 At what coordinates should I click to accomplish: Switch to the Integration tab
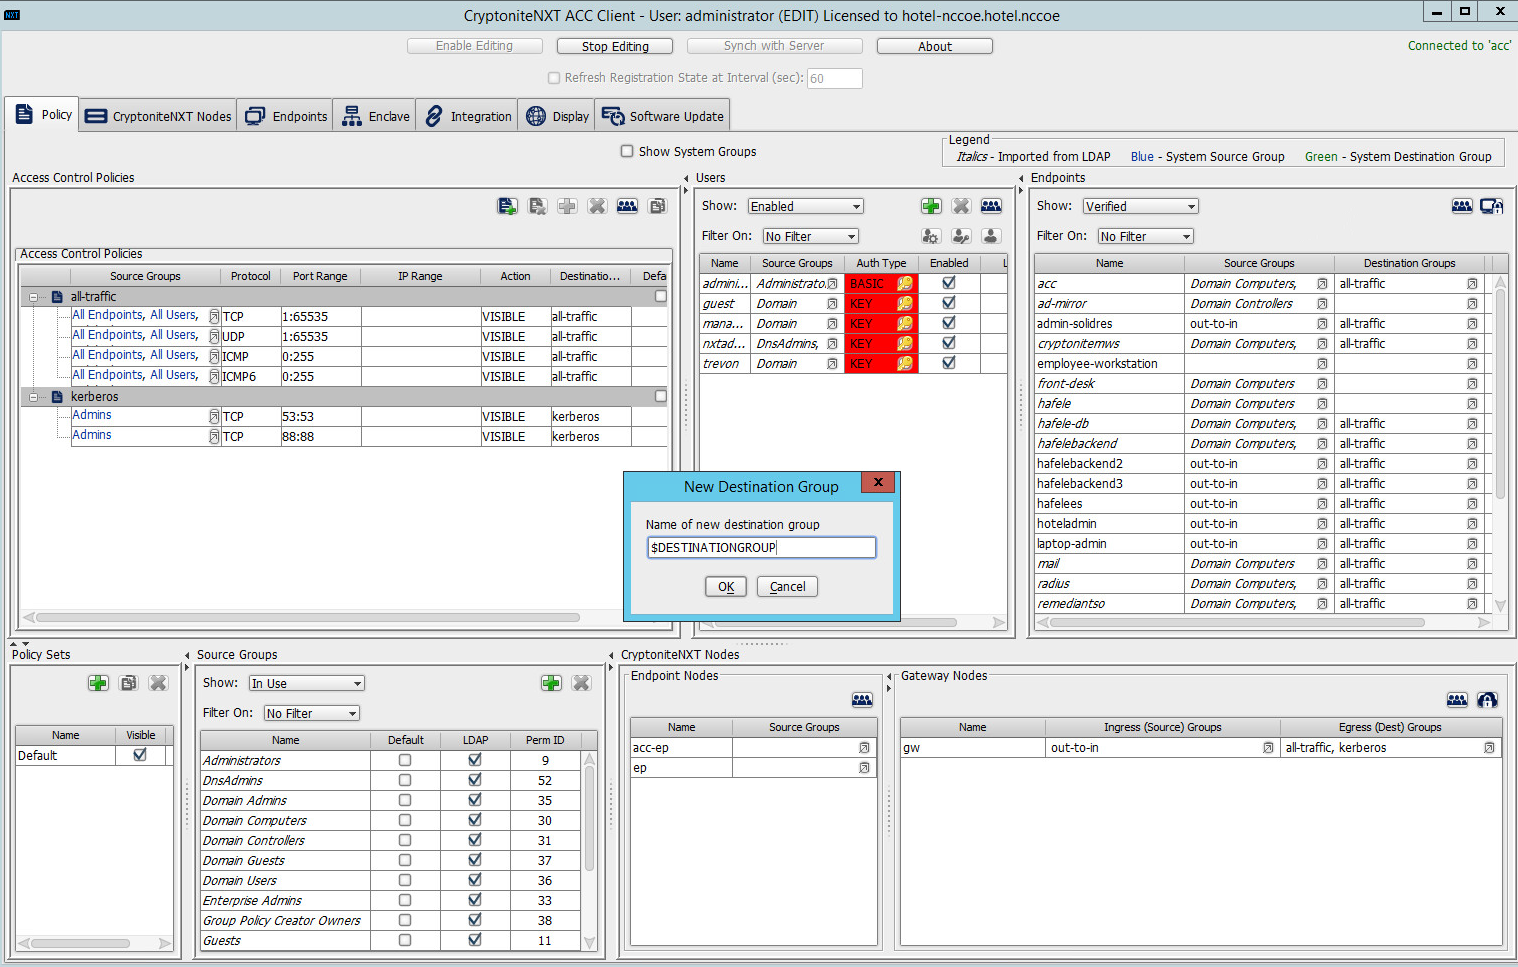[x=467, y=116]
